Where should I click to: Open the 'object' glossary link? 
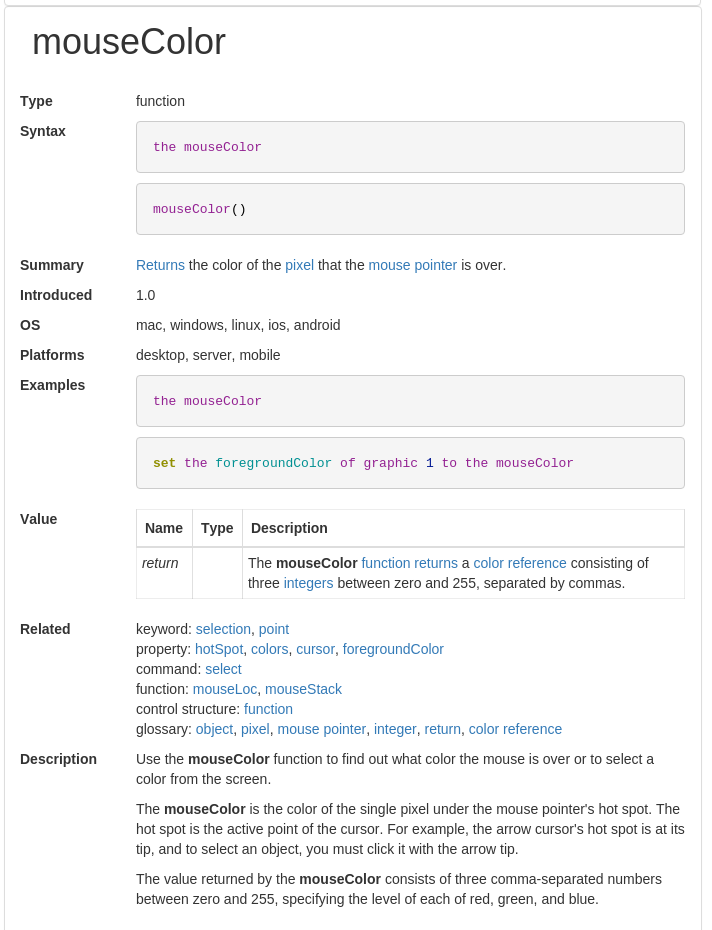pyautogui.click(x=214, y=729)
